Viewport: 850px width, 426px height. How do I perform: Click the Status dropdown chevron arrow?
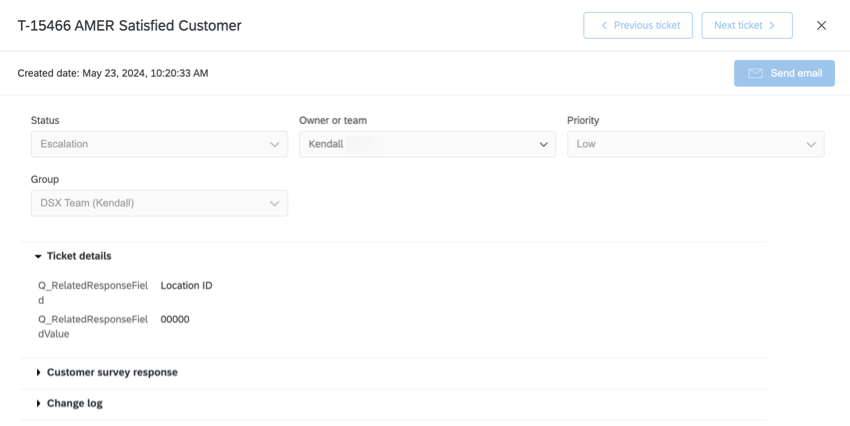click(275, 144)
